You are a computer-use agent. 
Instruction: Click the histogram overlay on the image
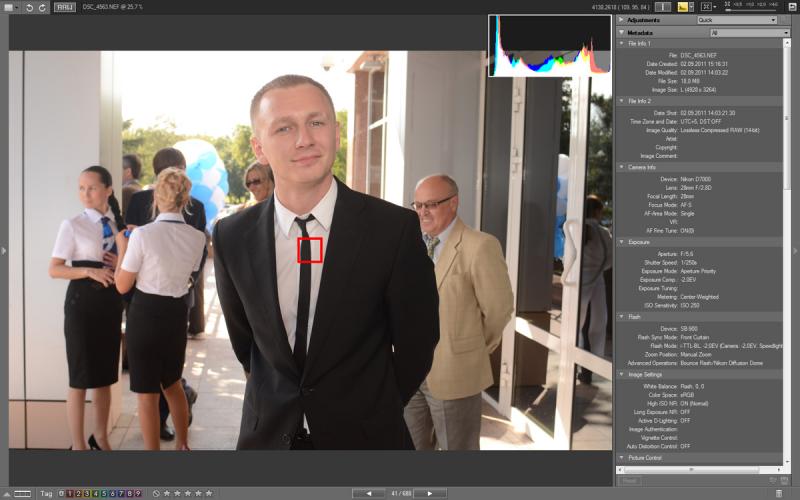(x=549, y=45)
